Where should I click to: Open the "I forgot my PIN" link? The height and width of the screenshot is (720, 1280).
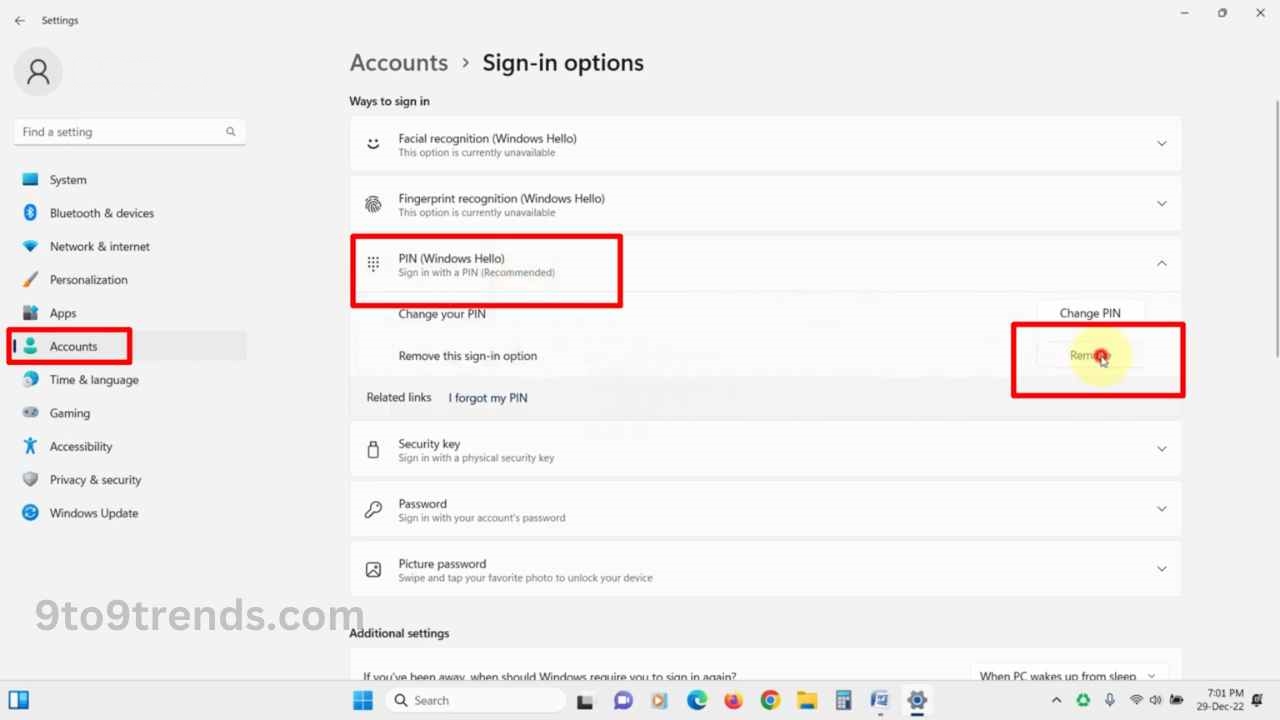(487, 397)
